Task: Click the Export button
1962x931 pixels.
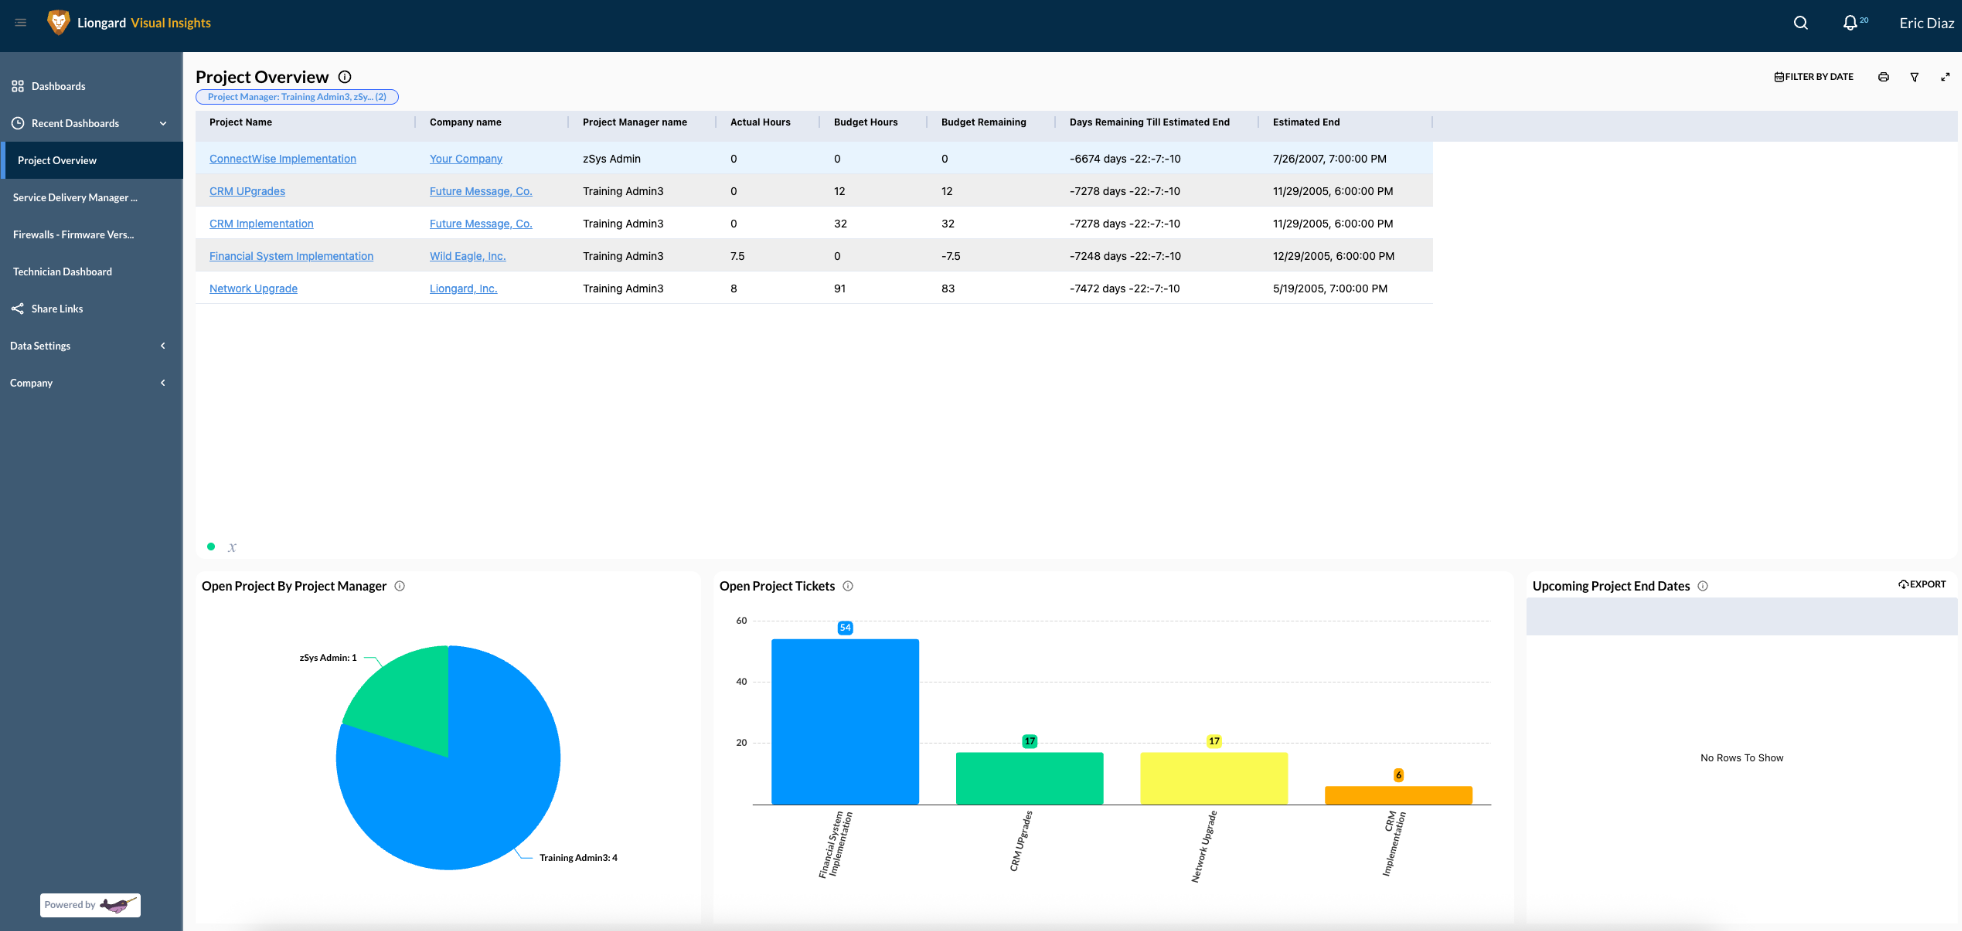Action: tap(1922, 584)
